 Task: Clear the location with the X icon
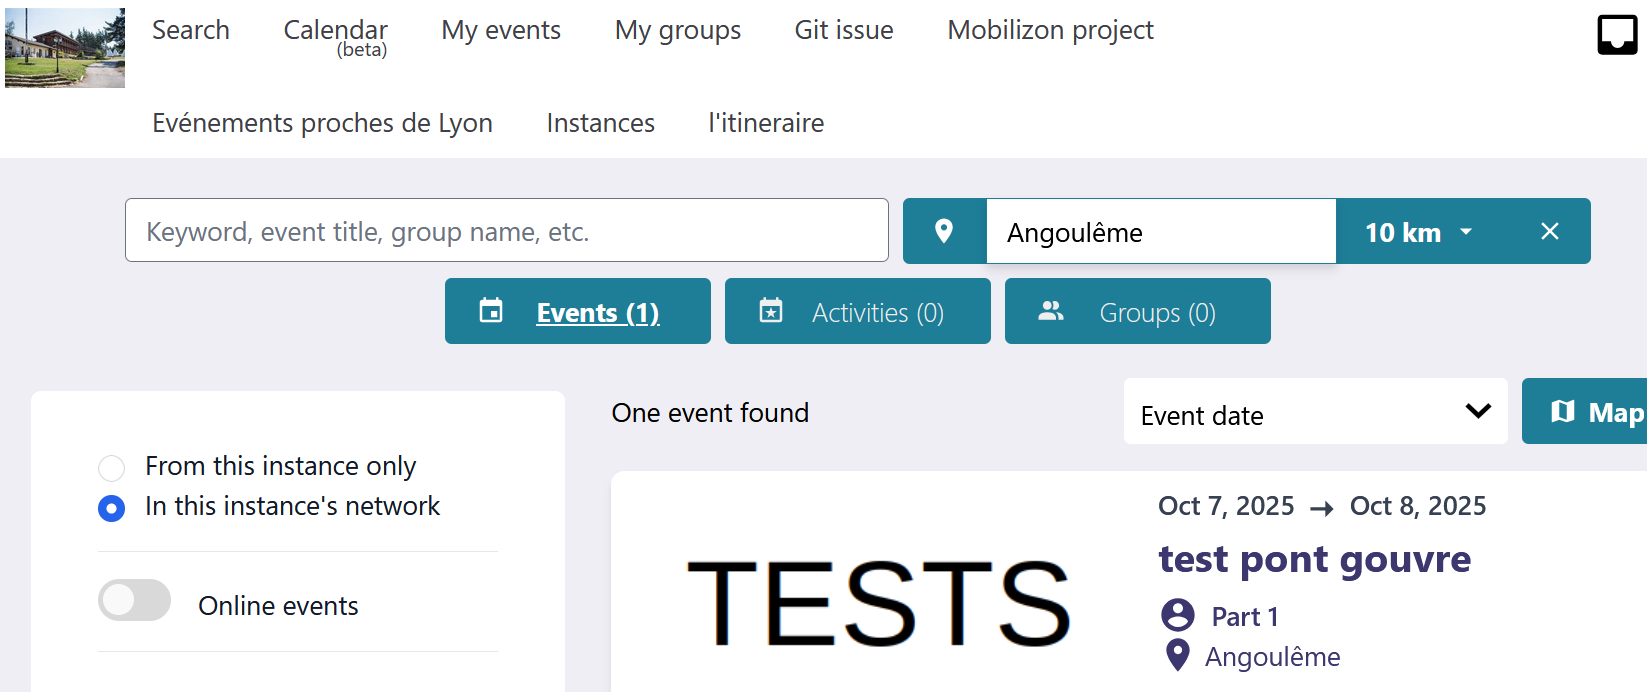(1549, 231)
